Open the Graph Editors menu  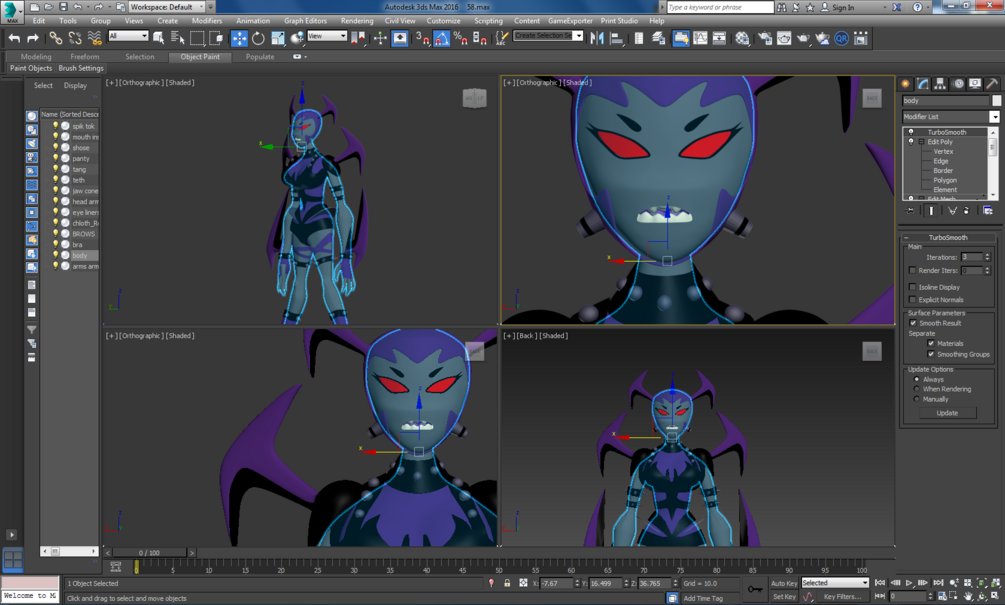click(x=305, y=21)
